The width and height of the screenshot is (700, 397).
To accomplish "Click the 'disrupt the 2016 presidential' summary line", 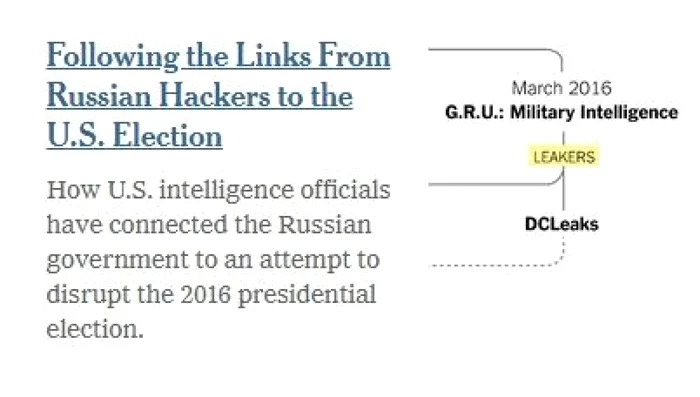I will pos(211,295).
